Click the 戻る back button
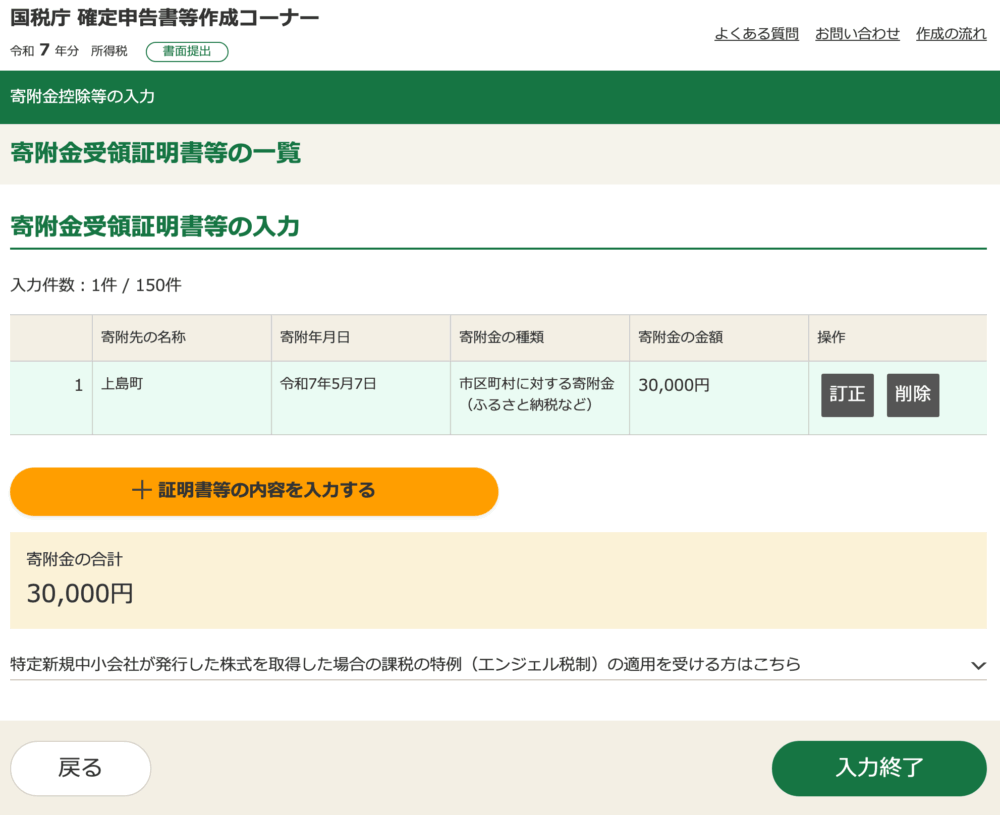 [80, 767]
